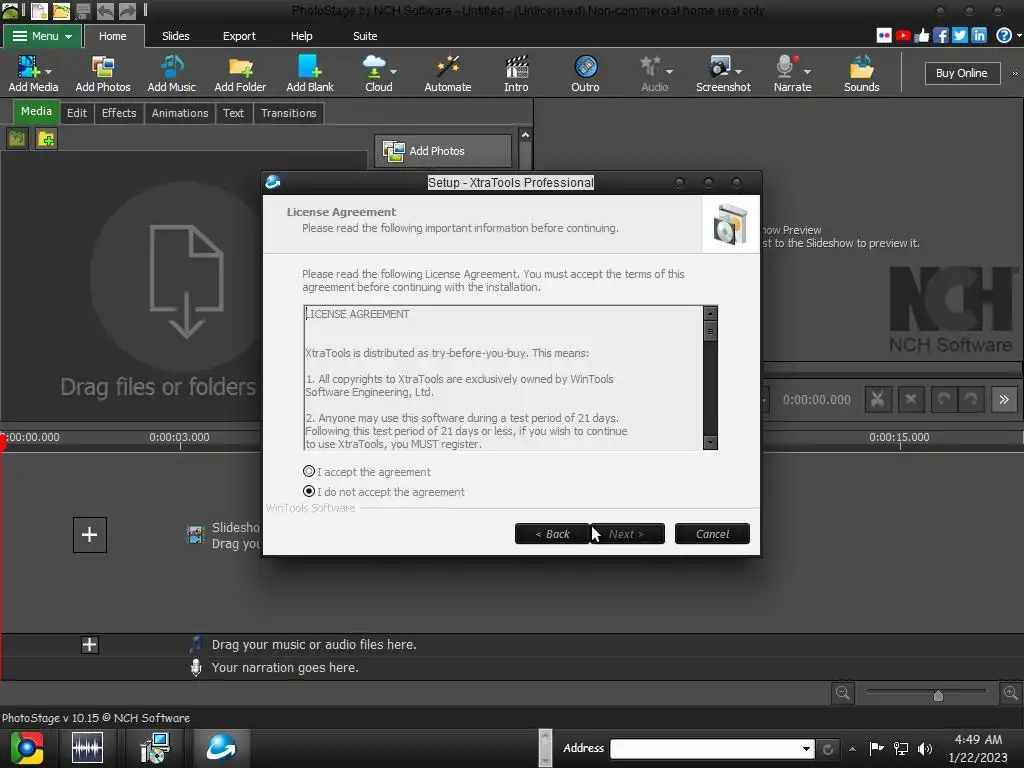Screen dimensions: 1024x768
Task: Click the LinkedIn social icon
Action: point(978,36)
